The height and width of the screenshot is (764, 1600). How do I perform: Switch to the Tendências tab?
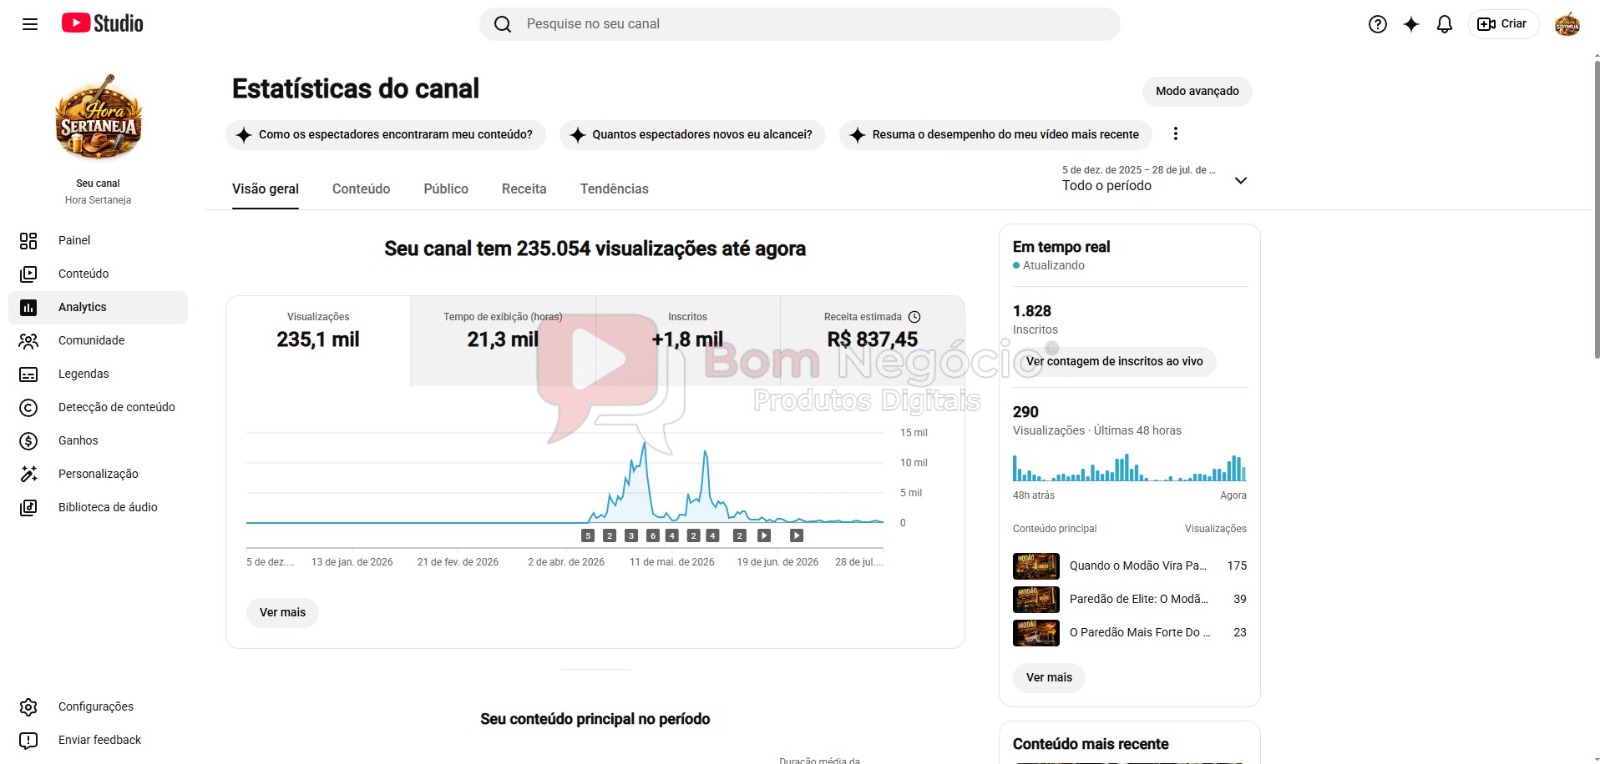614,189
